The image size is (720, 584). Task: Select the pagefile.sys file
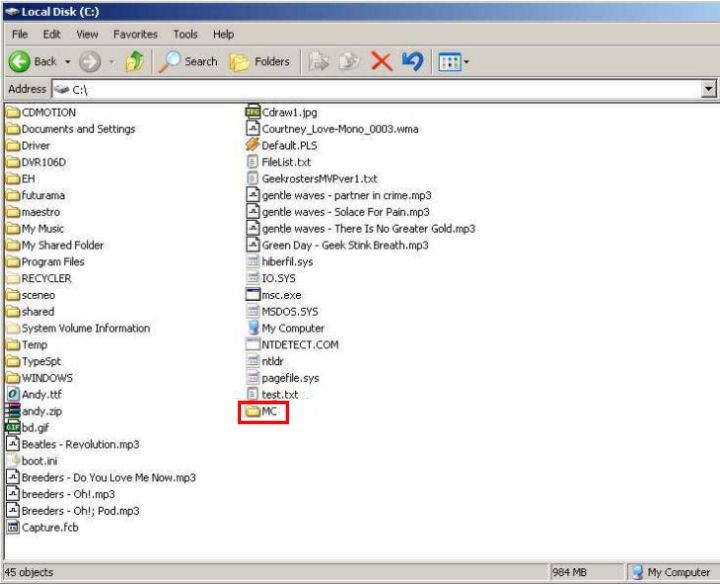(282, 377)
